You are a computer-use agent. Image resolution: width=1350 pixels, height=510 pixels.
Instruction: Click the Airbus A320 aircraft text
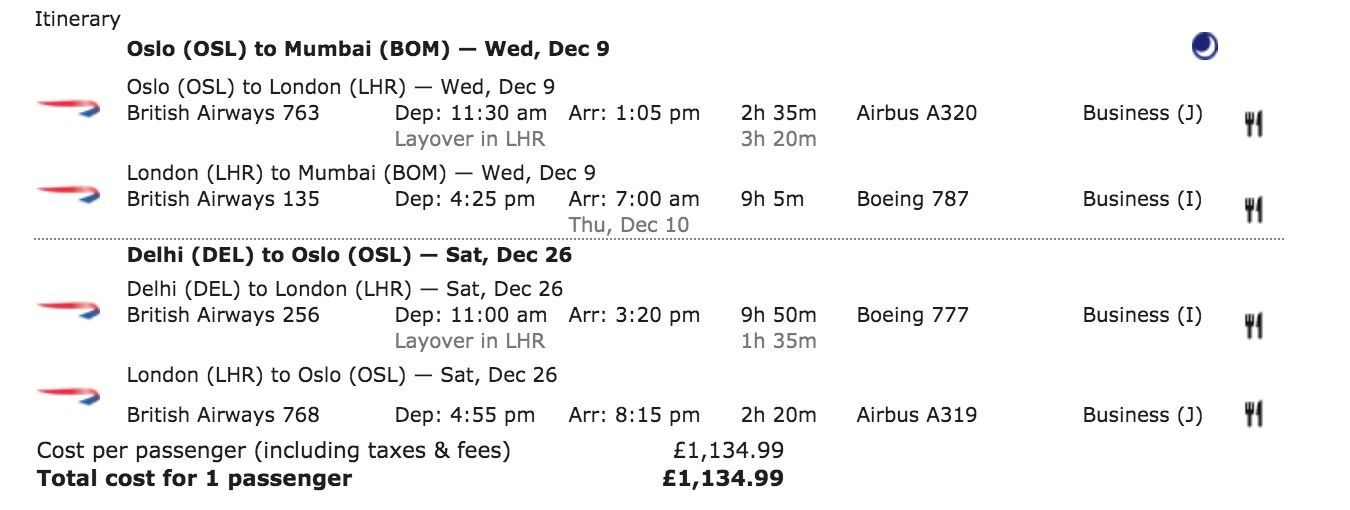(917, 113)
